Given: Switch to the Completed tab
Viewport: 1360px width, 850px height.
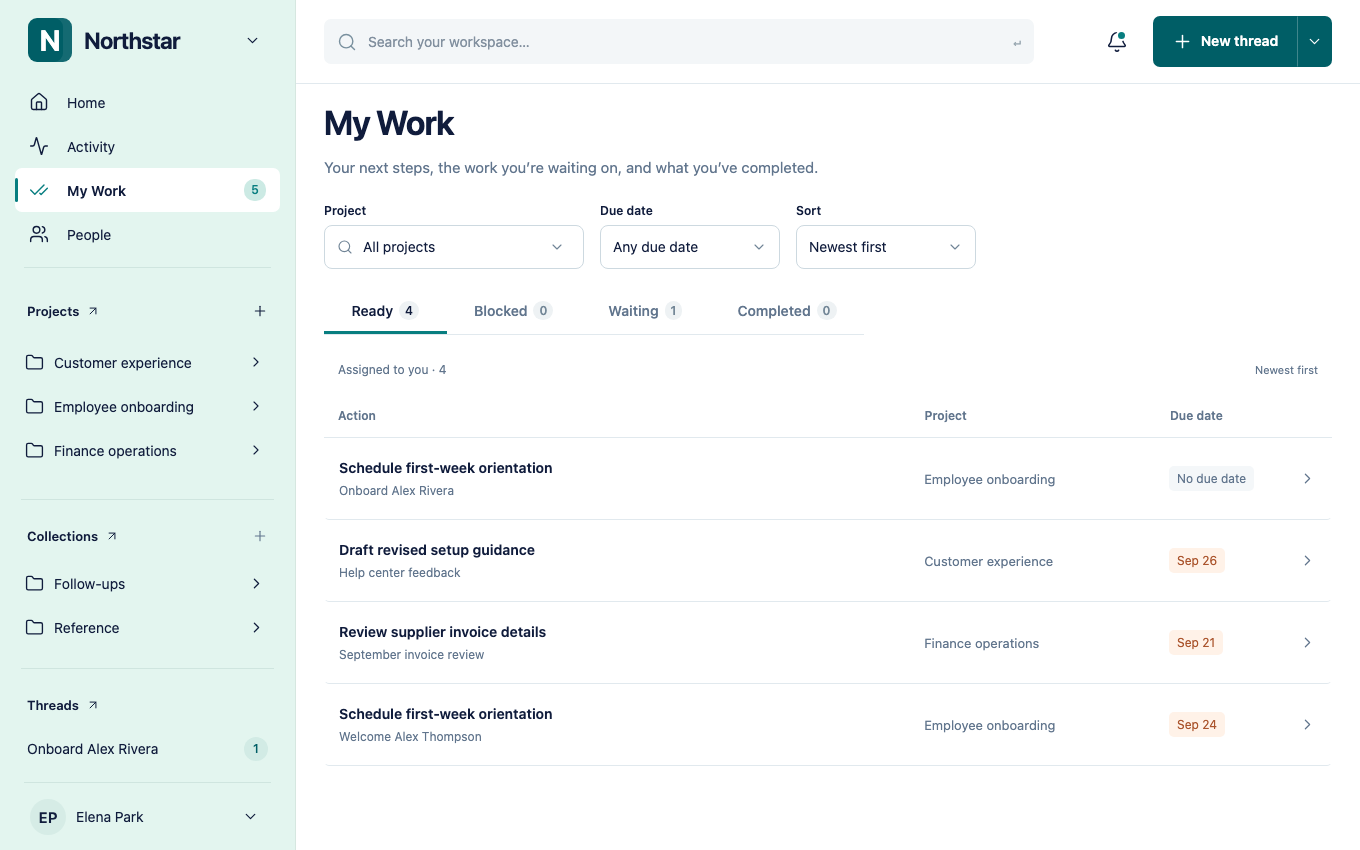Looking at the screenshot, I should (x=786, y=311).
